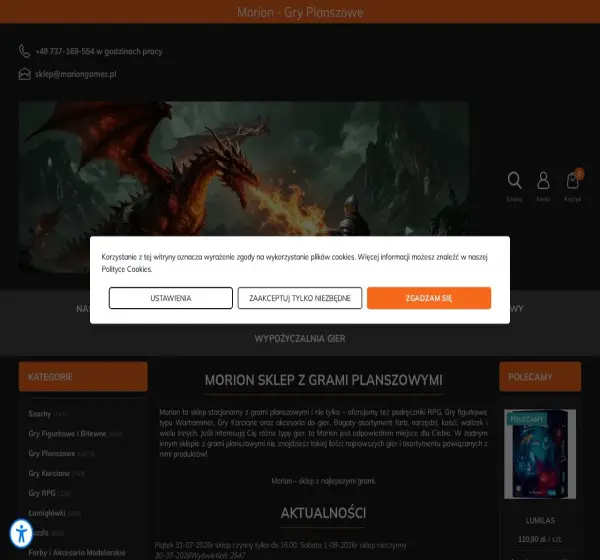600x560 pixels.
Task: Click the phone number +48 737-169-554
Action: [x=65, y=51]
